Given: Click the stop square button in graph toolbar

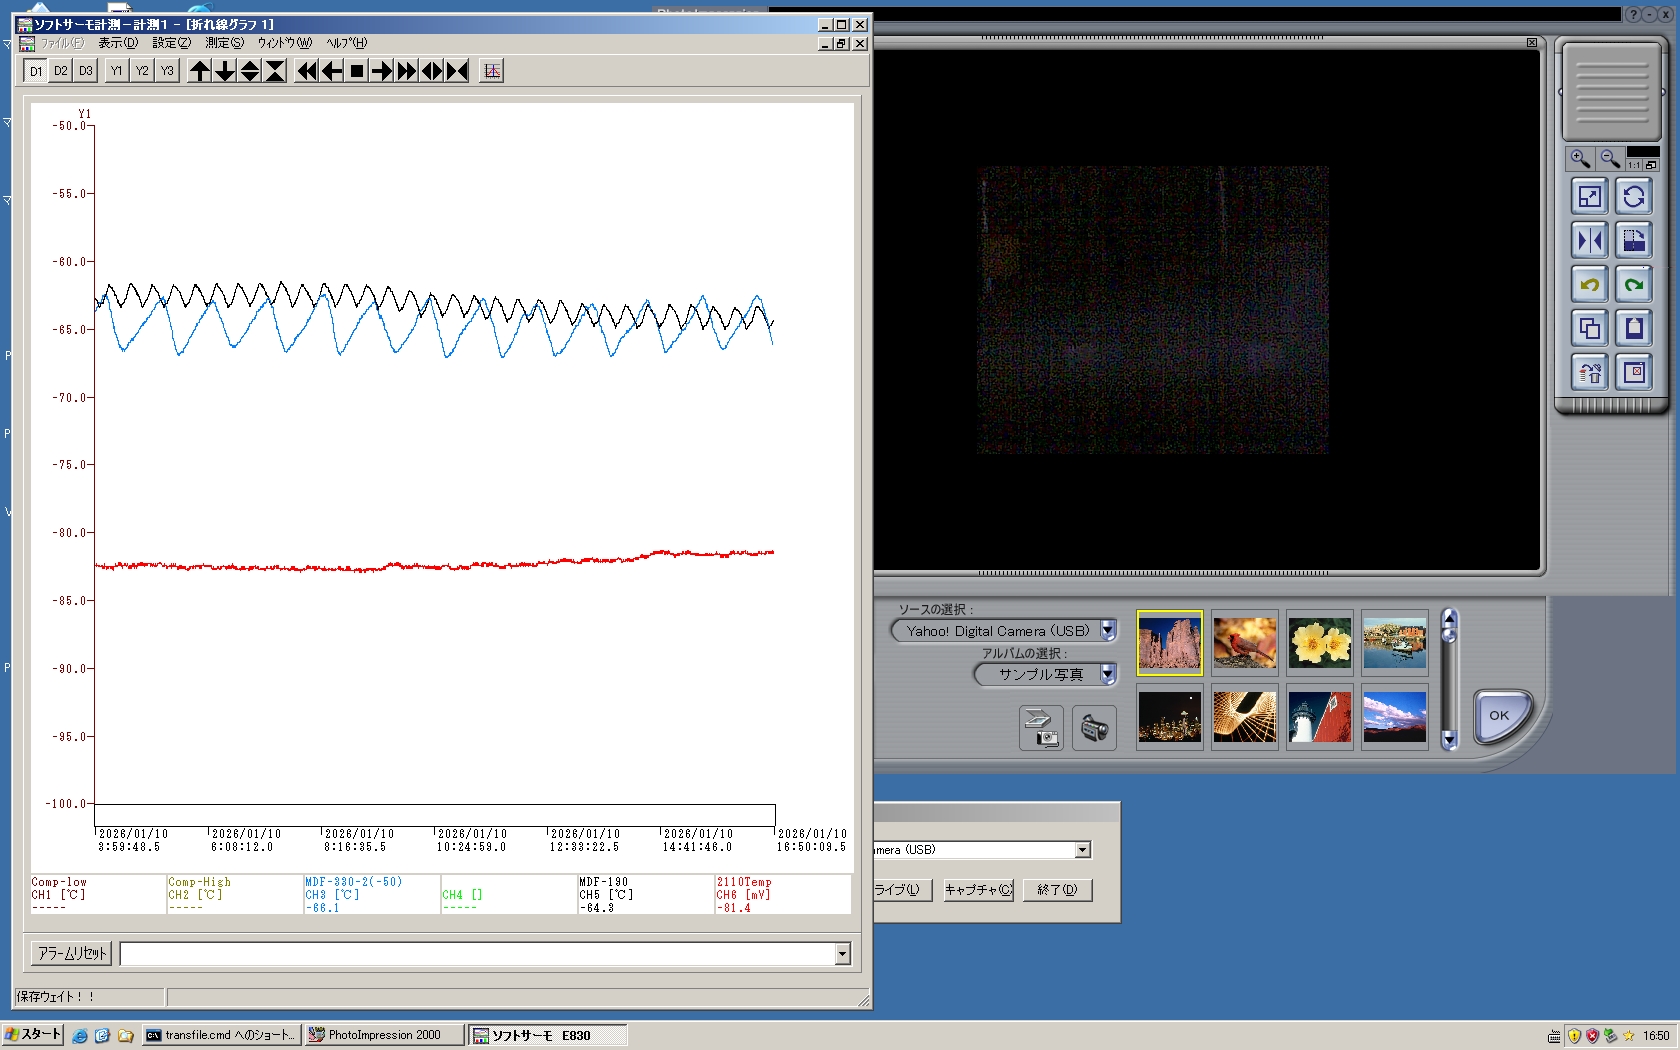Looking at the screenshot, I should 356,71.
